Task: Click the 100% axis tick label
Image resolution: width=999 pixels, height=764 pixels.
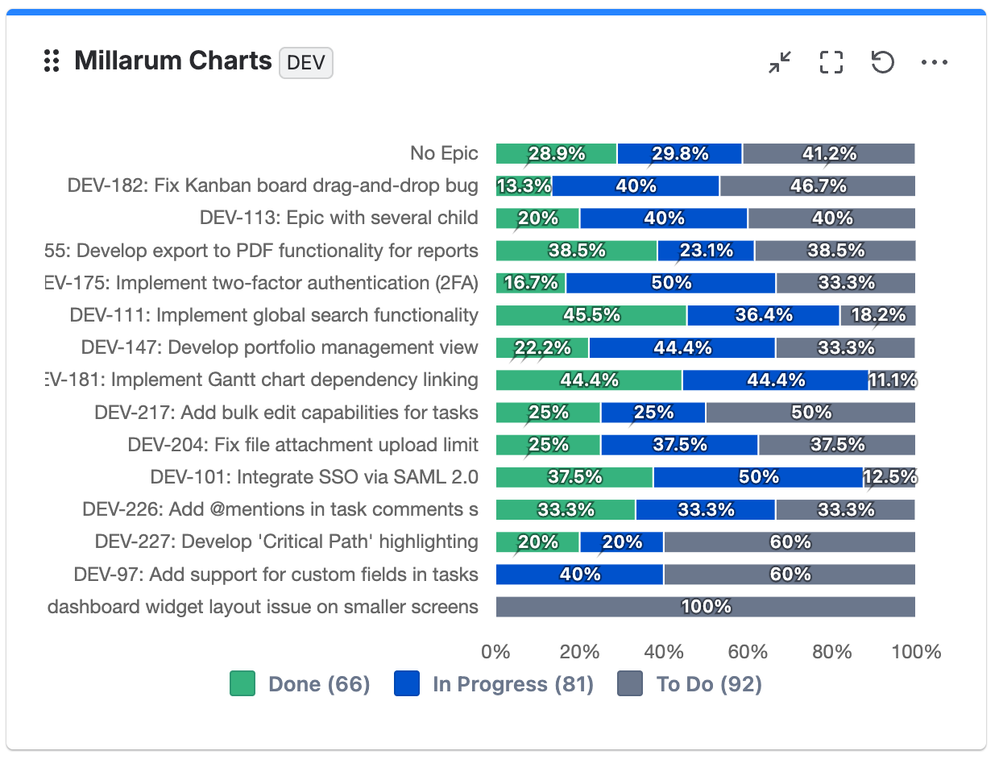Action: coord(916,652)
